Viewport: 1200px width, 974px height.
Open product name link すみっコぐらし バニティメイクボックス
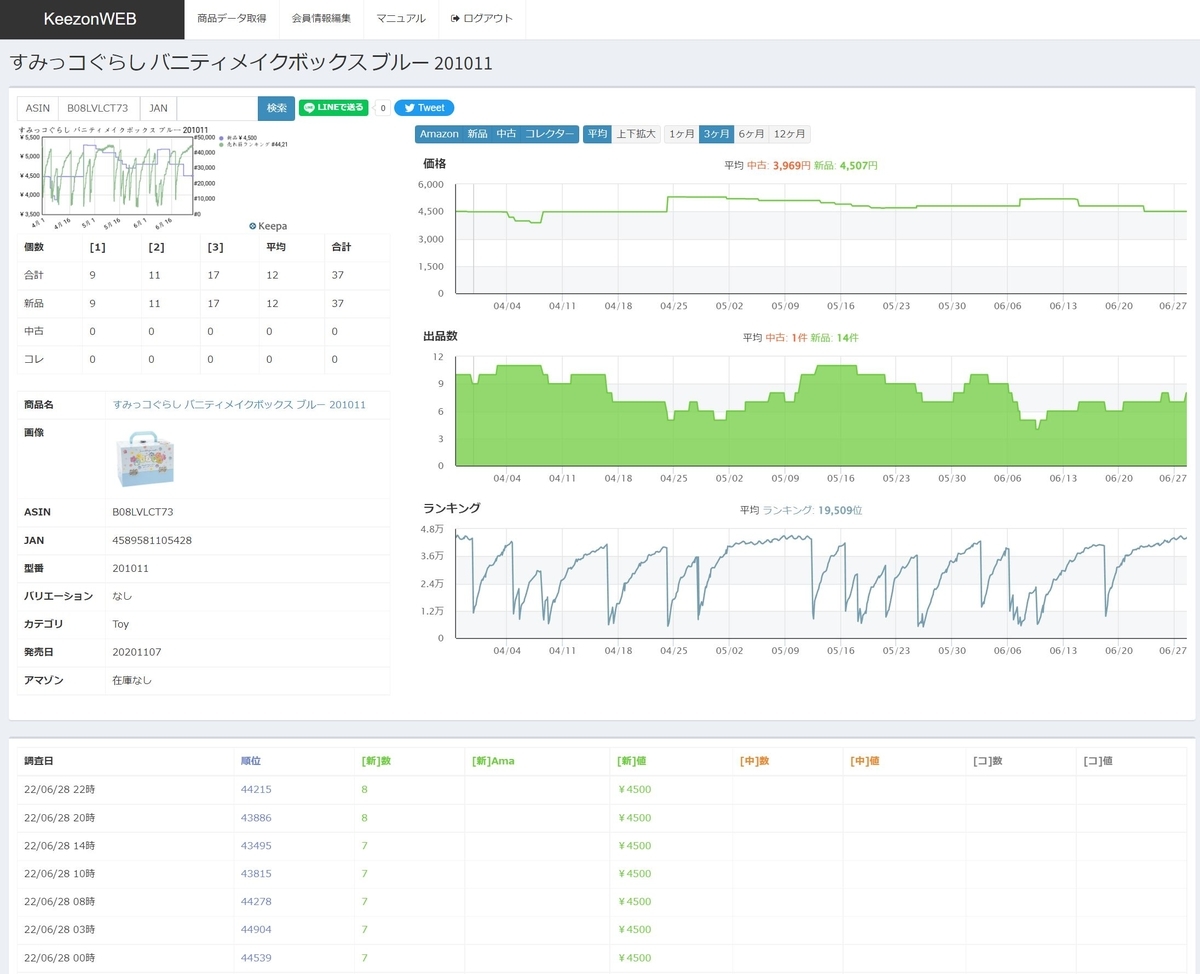coord(239,405)
